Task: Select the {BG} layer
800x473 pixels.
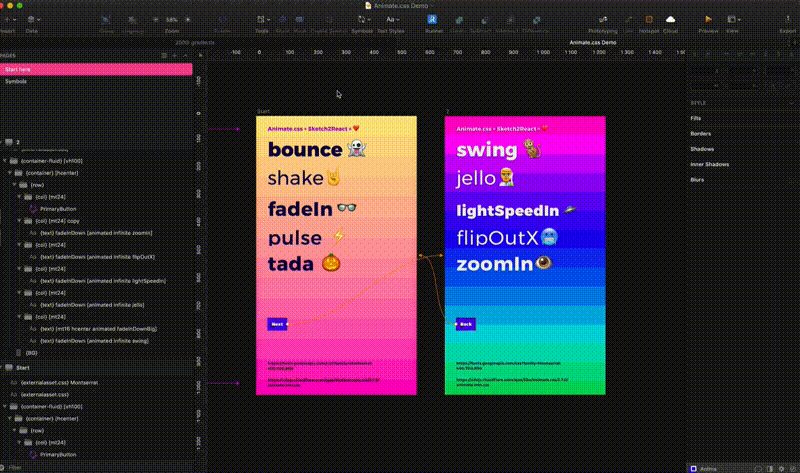Action: click(31, 353)
